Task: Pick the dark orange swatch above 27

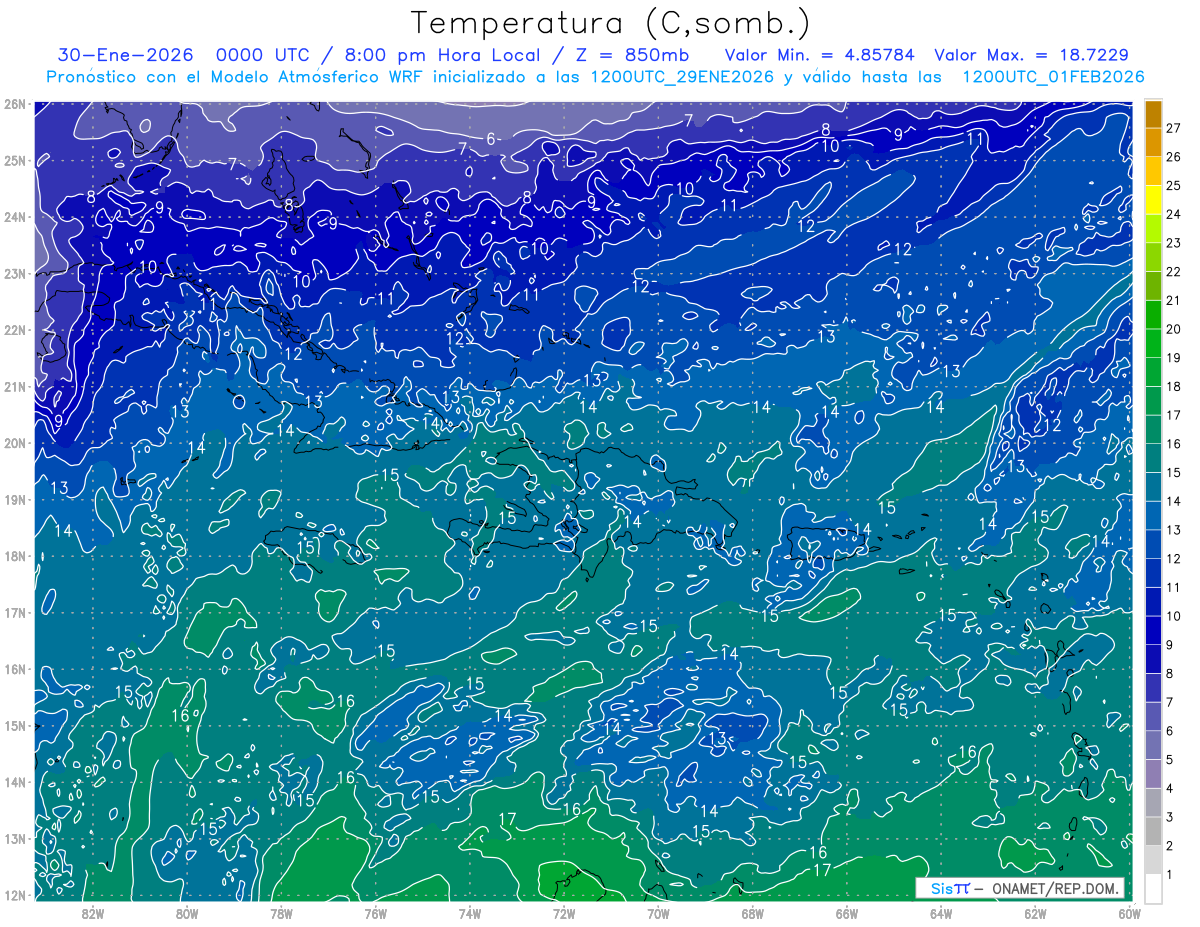Action: point(1153,114)
